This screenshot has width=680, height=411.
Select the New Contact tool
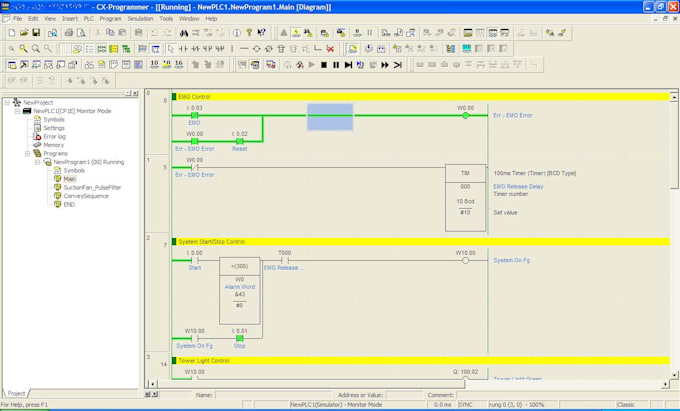pos(183,49)
